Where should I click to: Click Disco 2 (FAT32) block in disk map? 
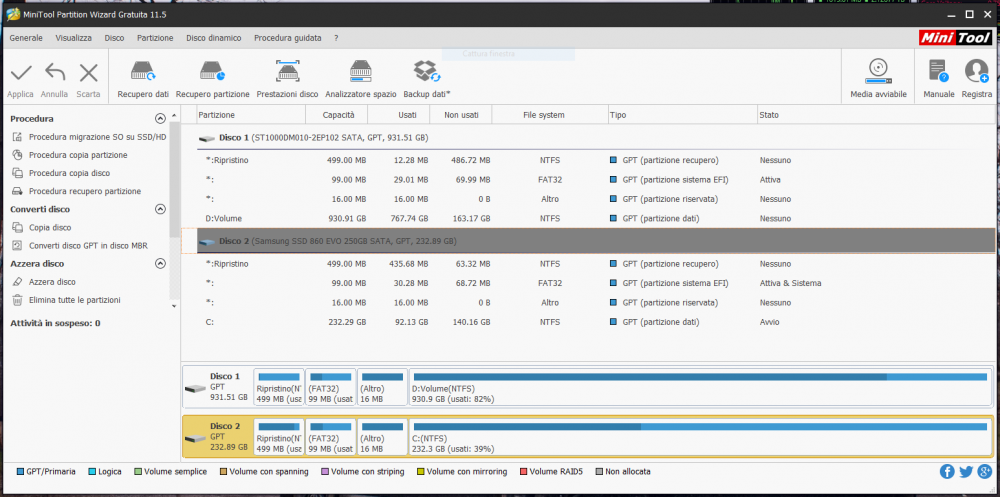click(x=330, y=437)
